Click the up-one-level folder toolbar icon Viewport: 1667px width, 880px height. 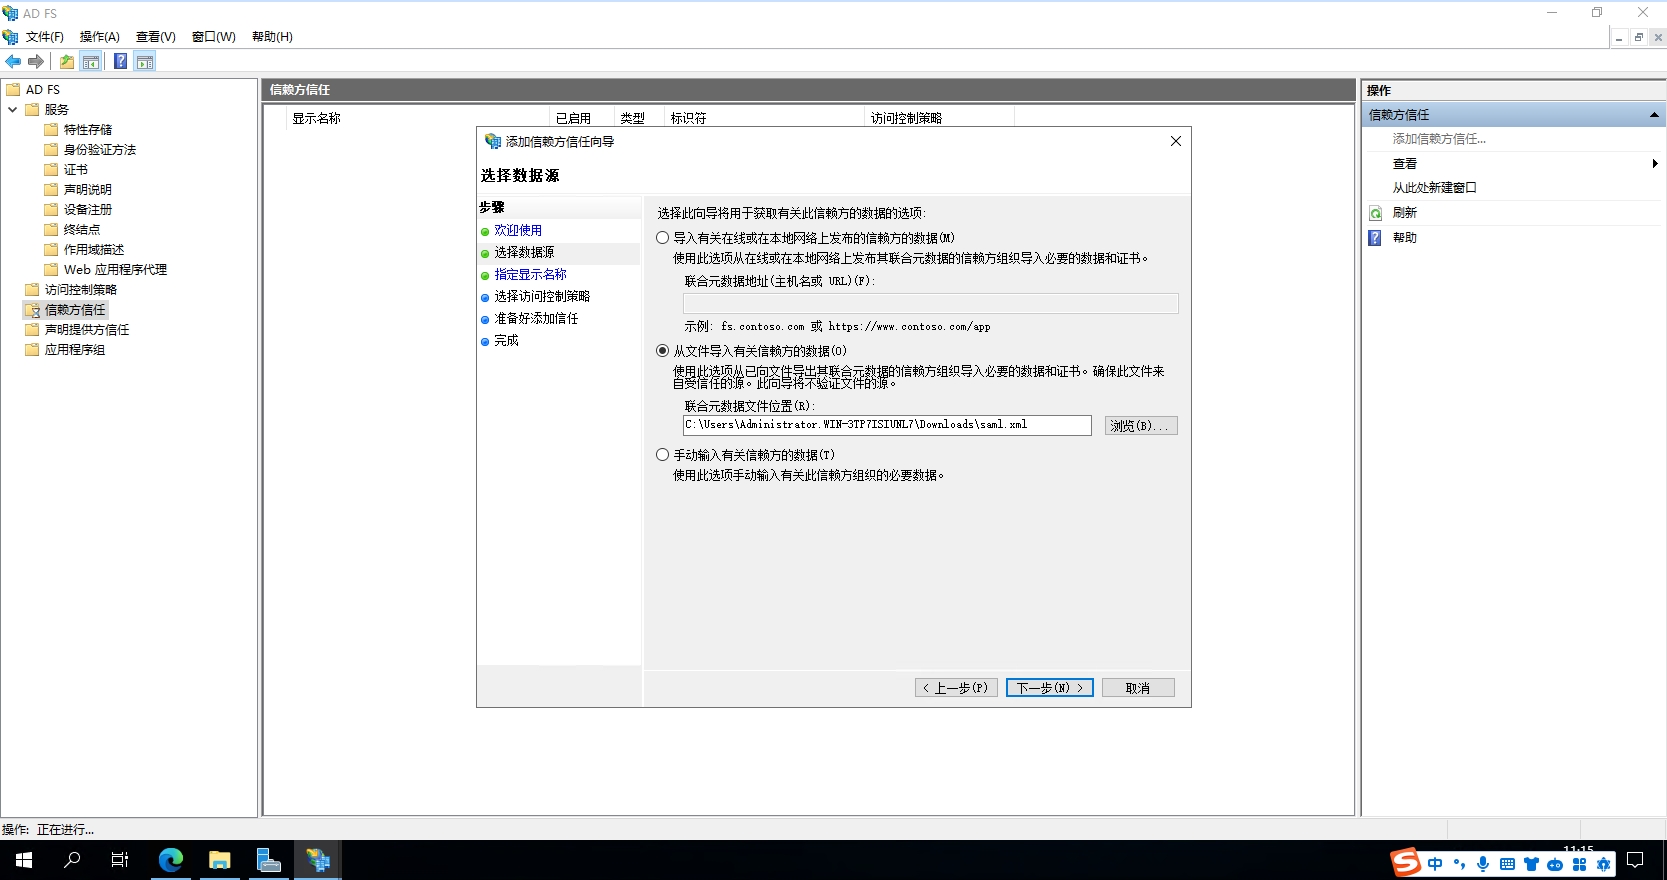66,62
